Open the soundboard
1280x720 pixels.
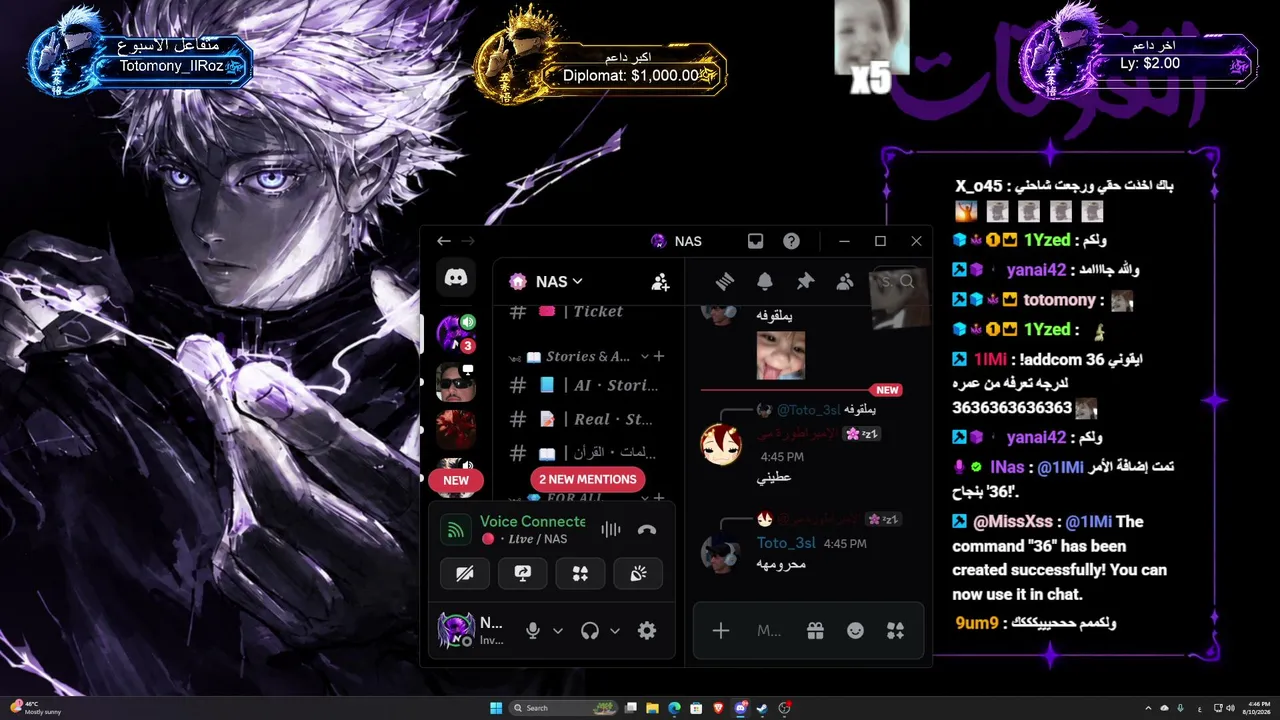638,573
